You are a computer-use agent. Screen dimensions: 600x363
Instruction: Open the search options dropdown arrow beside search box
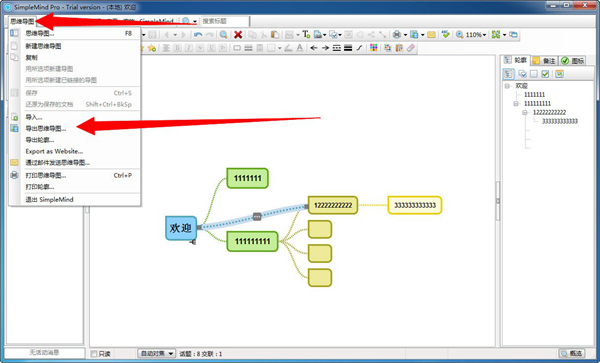194,21
